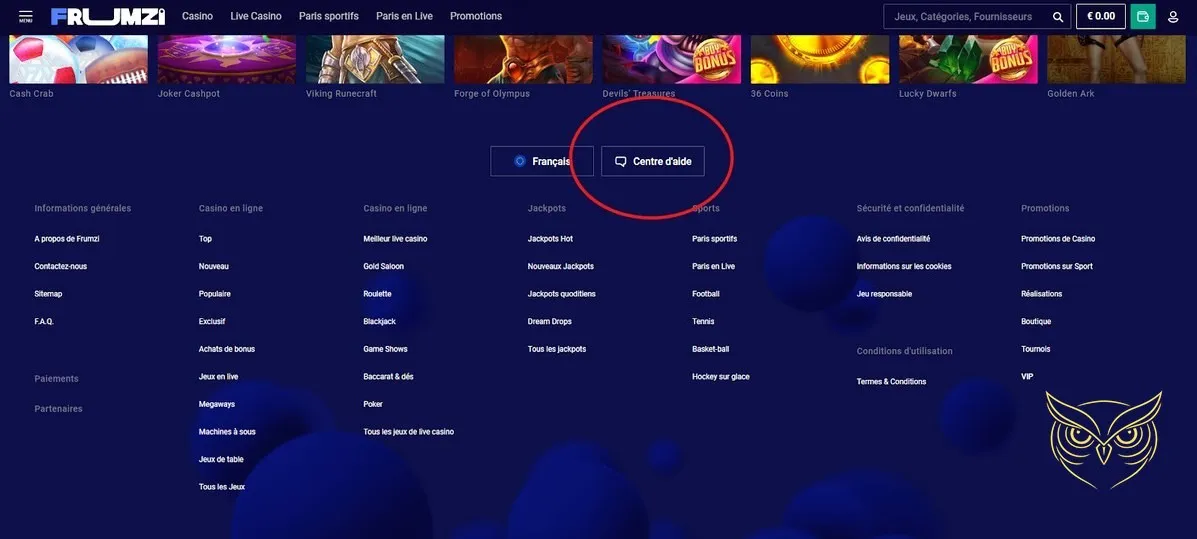Open Informations sur les cookies link
Image resolution: width=1197 pixels, height=539 pixels.
click(904, 266)
